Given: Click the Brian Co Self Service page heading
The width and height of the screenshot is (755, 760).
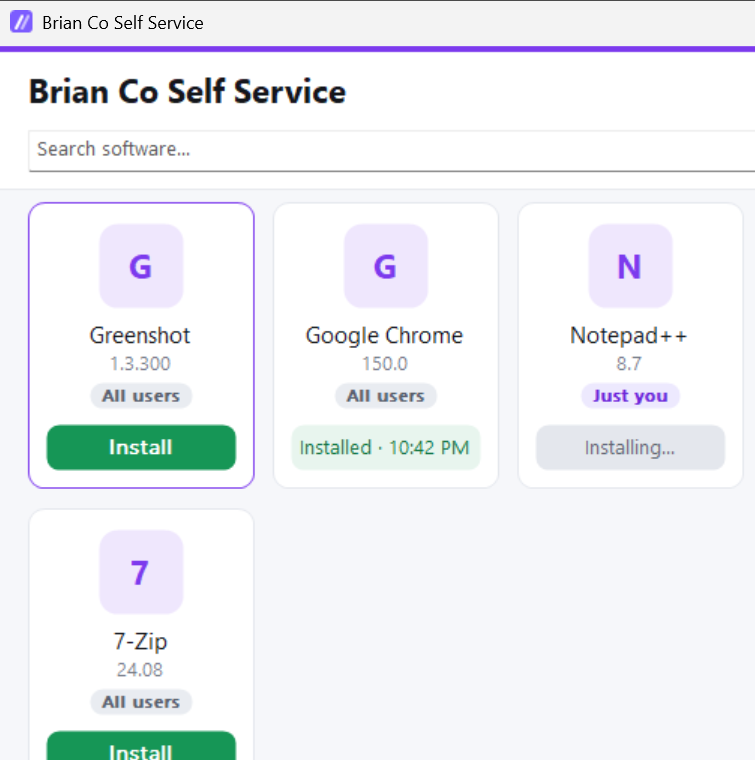Looking at the screenshot, I should [x=187, y=92].
